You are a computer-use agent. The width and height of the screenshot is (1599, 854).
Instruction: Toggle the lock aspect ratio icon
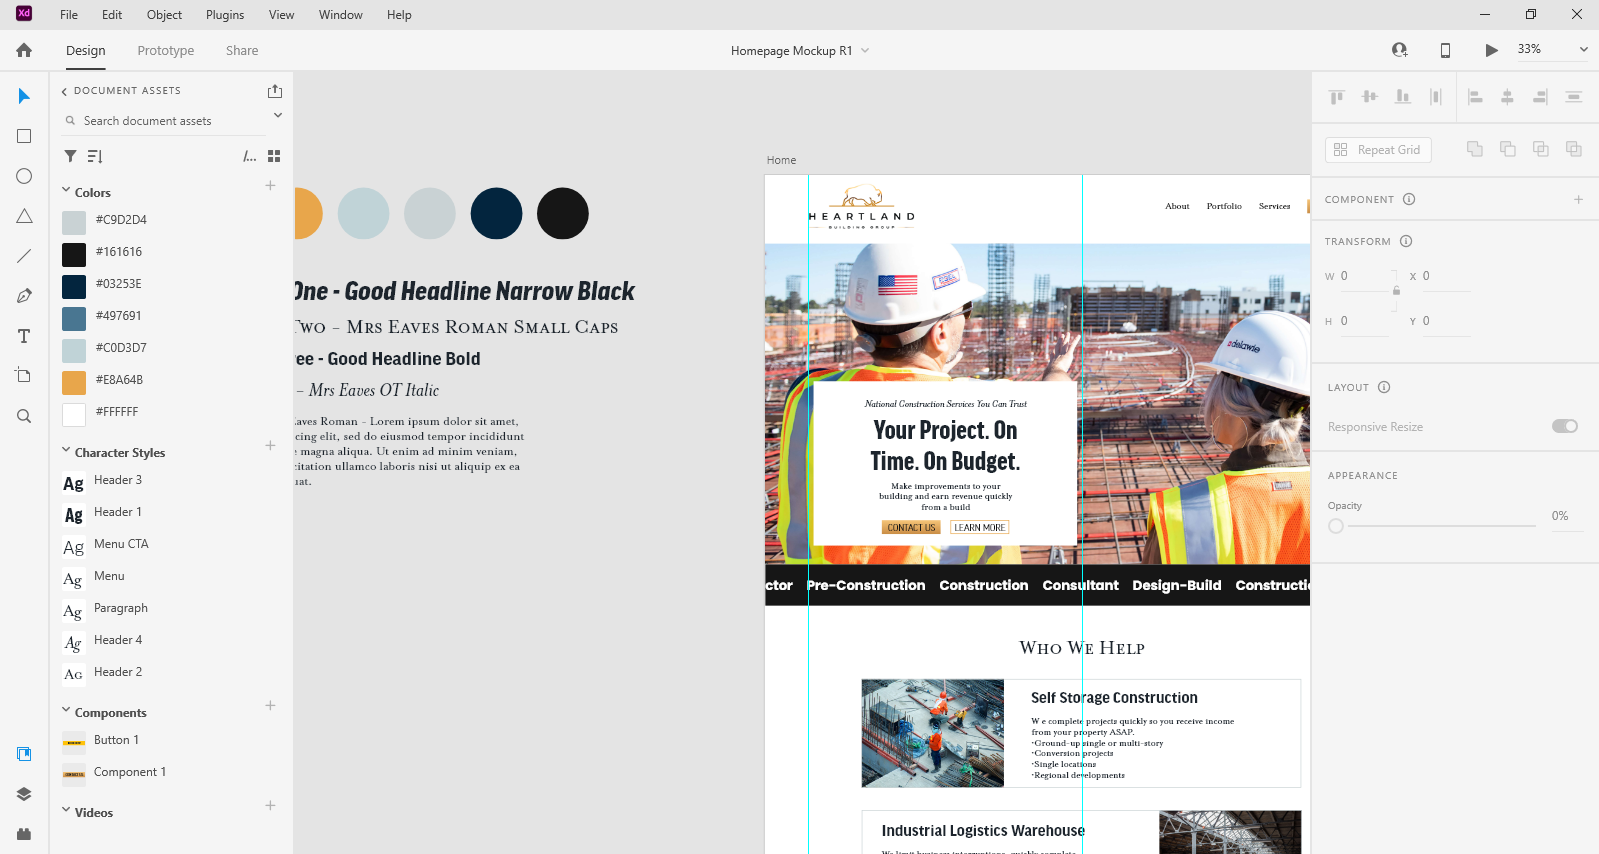click(1397, 290)
